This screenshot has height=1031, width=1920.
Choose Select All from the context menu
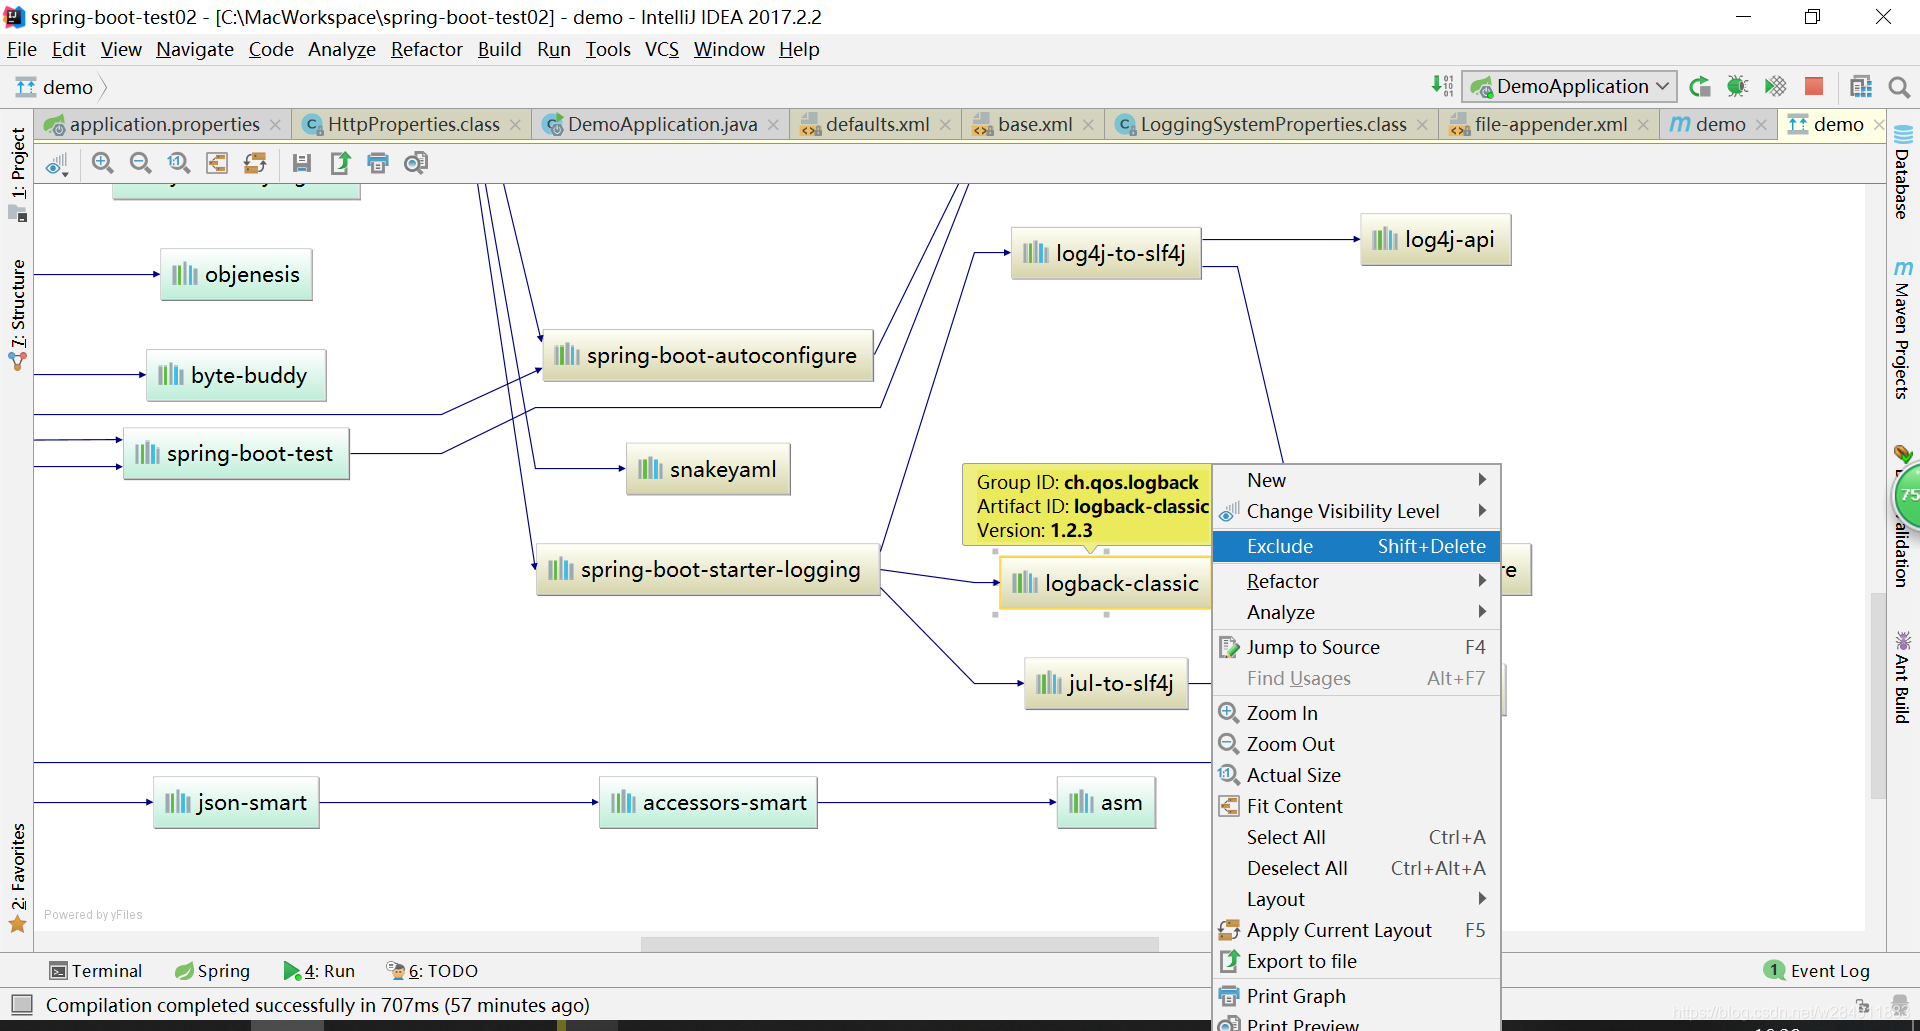[x=1356, y=837]
